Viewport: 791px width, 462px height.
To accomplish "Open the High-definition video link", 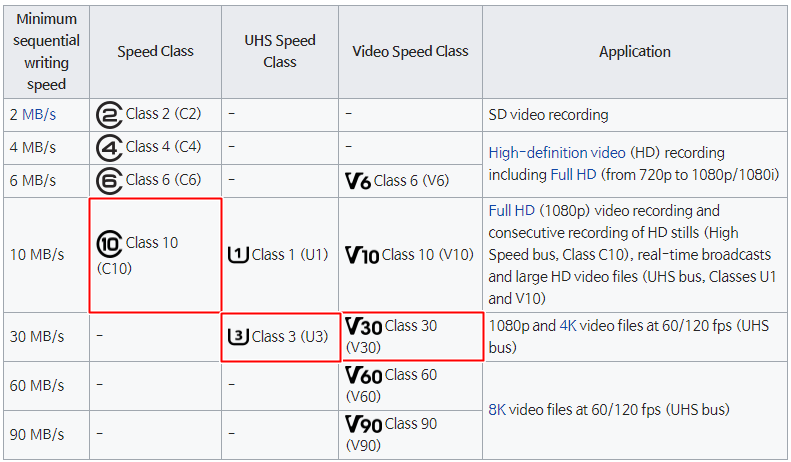I will (557, 152).
